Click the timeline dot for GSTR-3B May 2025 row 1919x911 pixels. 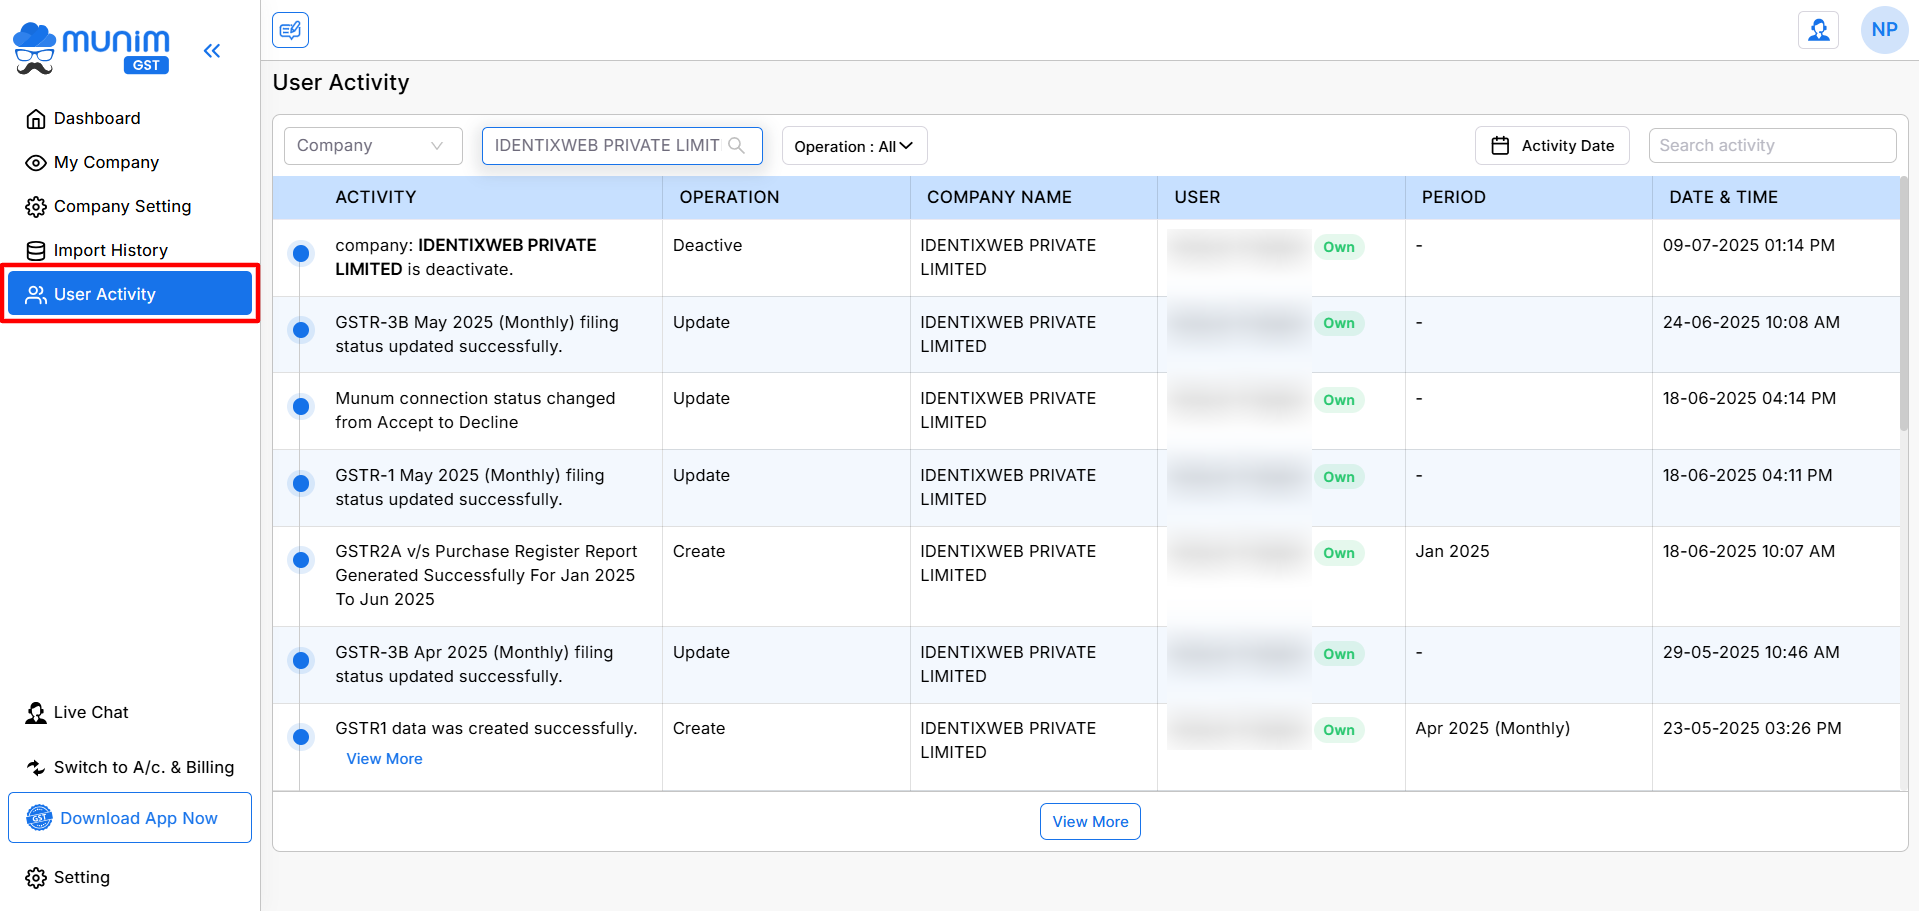tap(301, 329)
